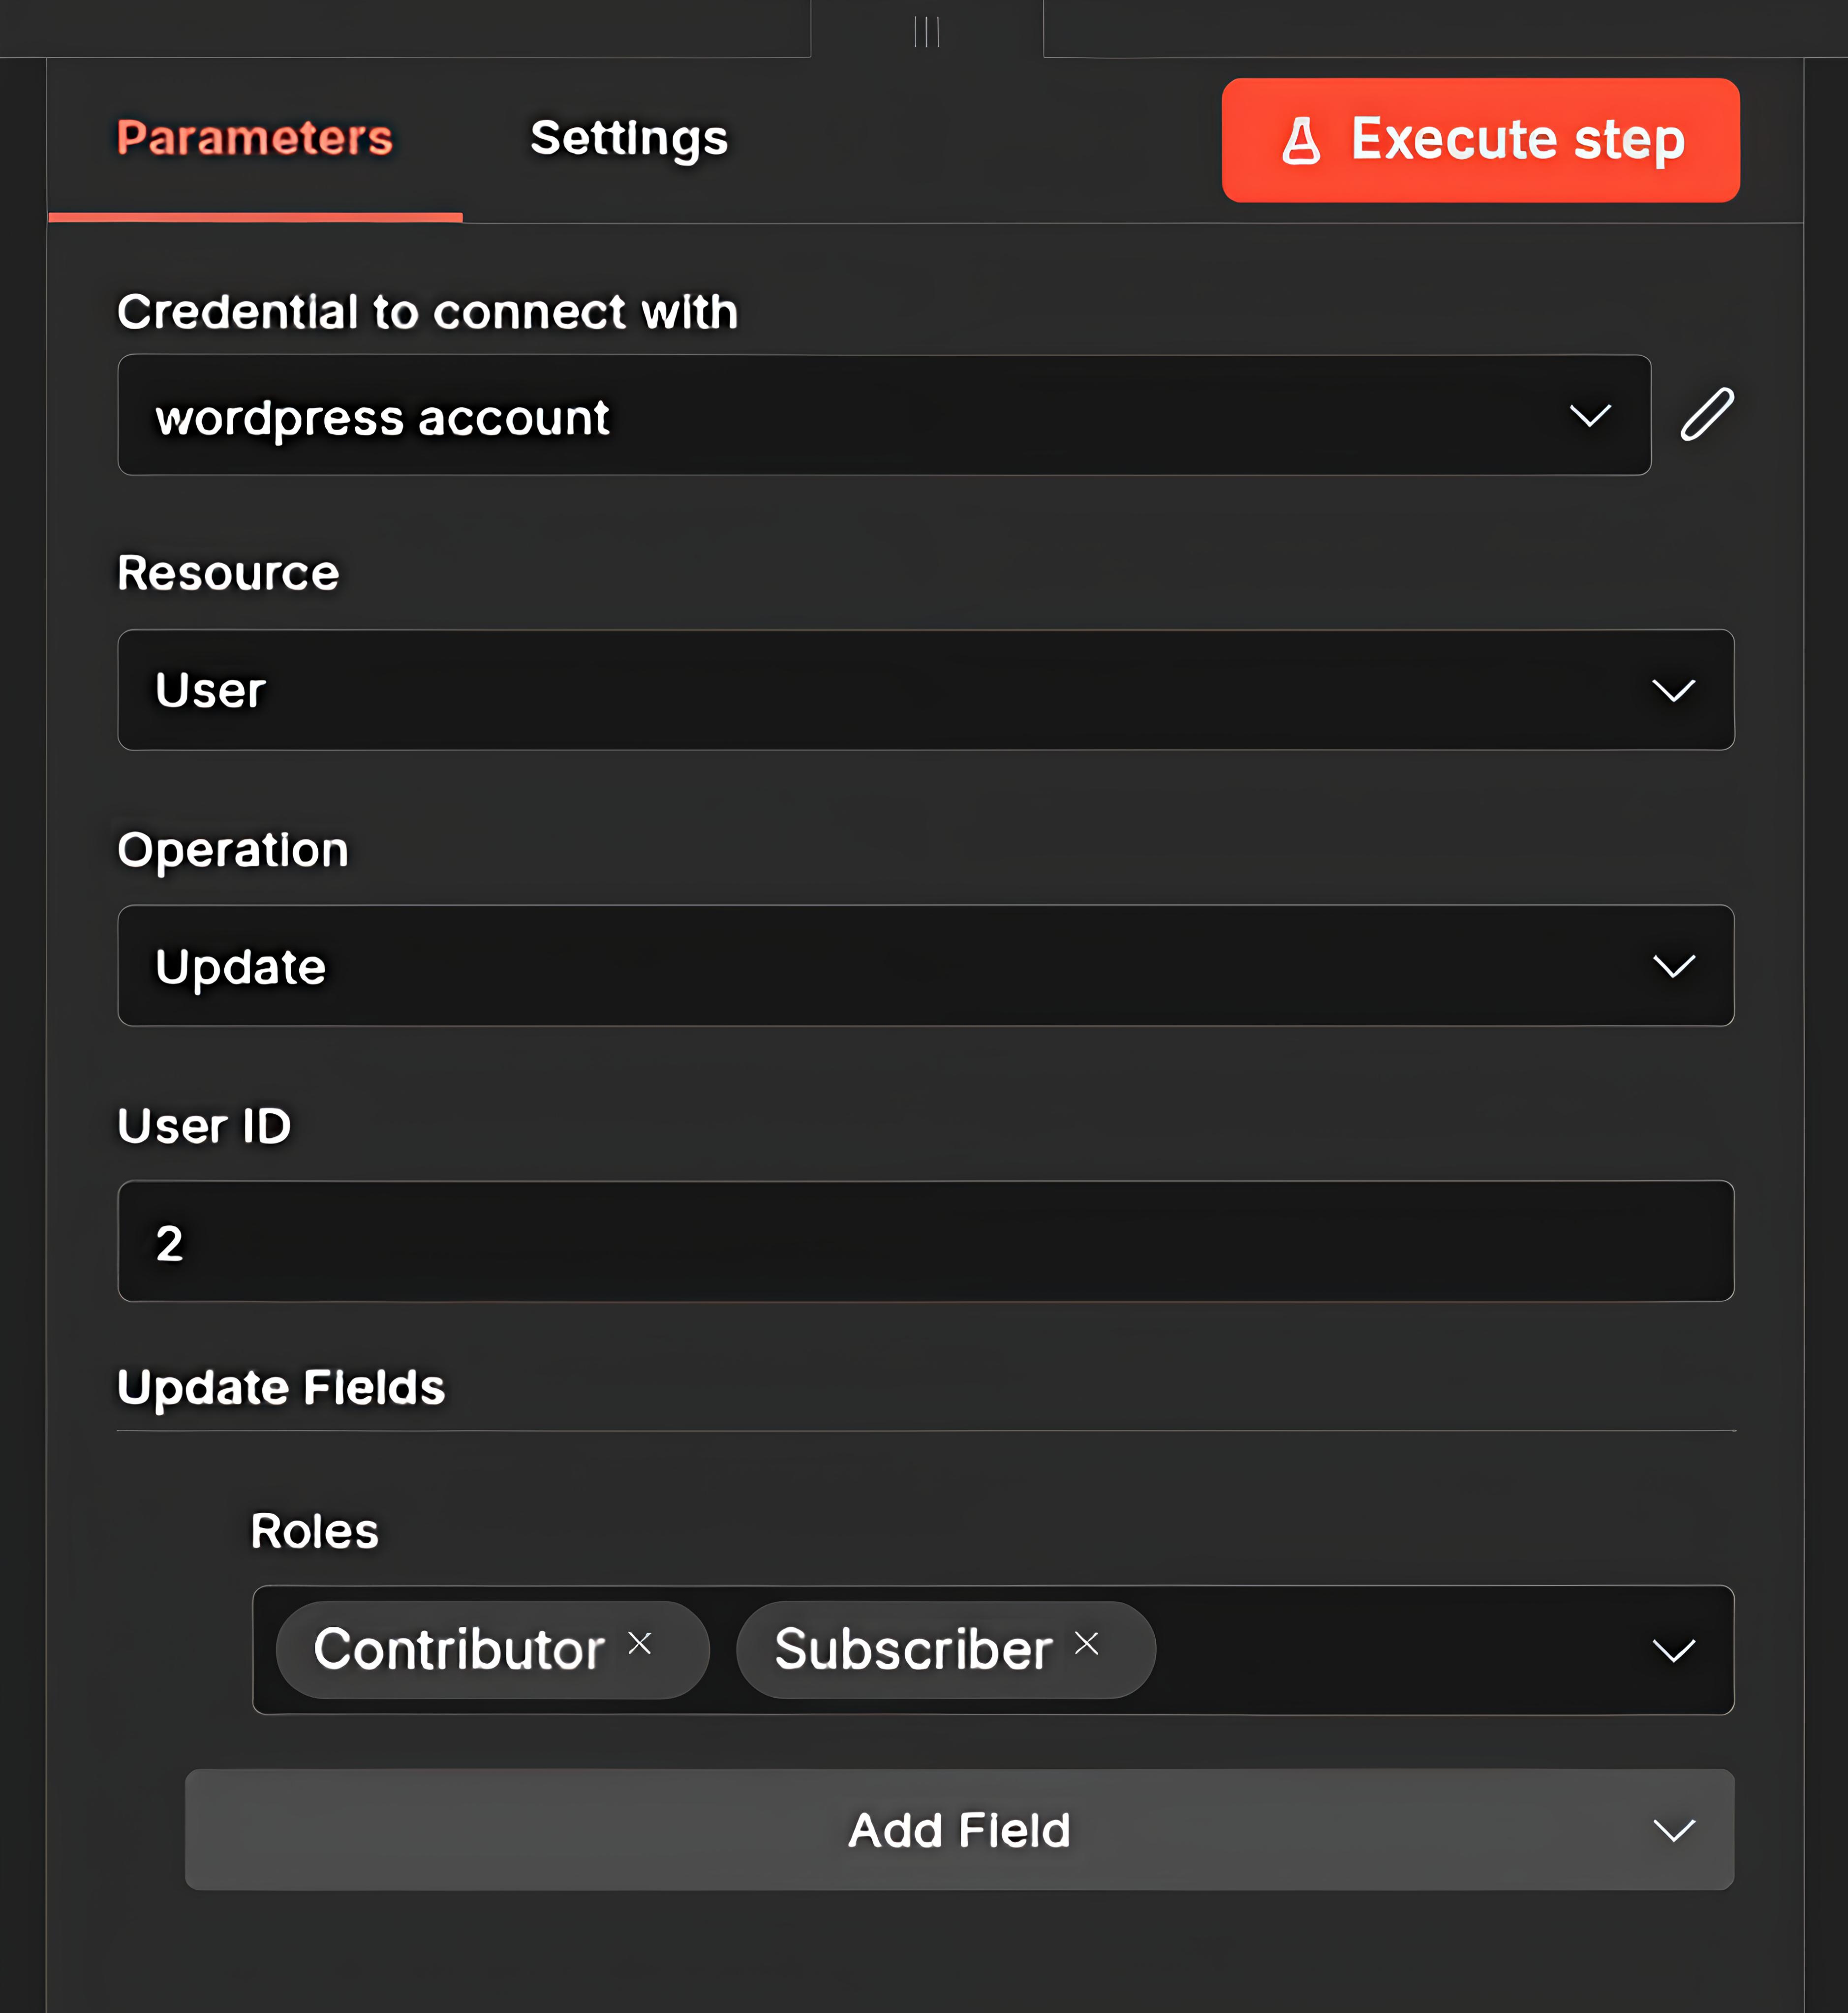
Task: Select the Contributor role chip
Action: [493, 1650]
